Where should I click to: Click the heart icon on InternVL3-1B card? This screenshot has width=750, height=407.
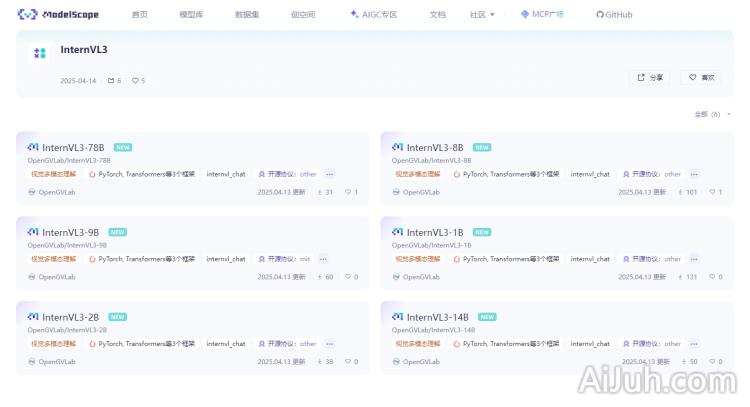[x=712, y=277]
